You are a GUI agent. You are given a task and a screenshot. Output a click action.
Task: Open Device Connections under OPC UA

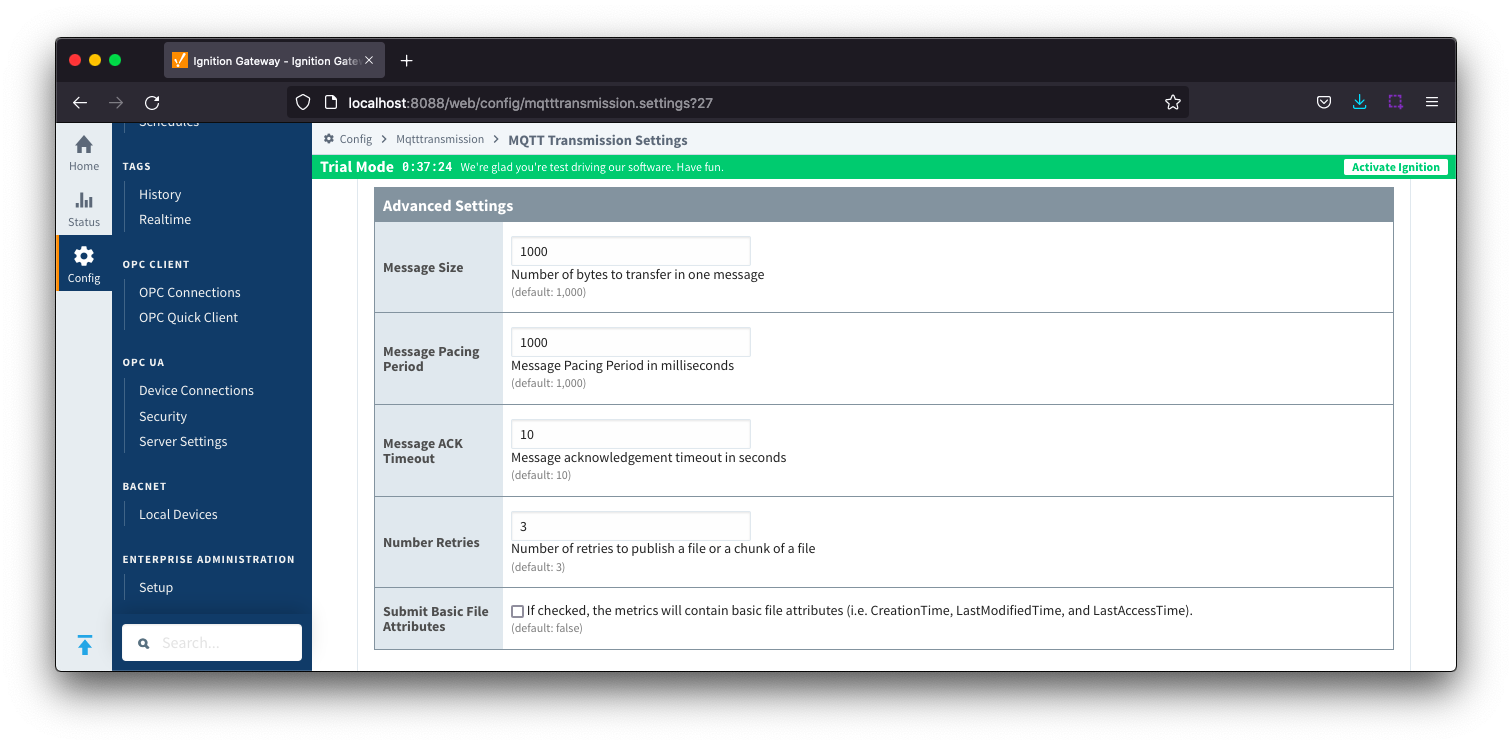pyautogui.click(x=196, y=390)
